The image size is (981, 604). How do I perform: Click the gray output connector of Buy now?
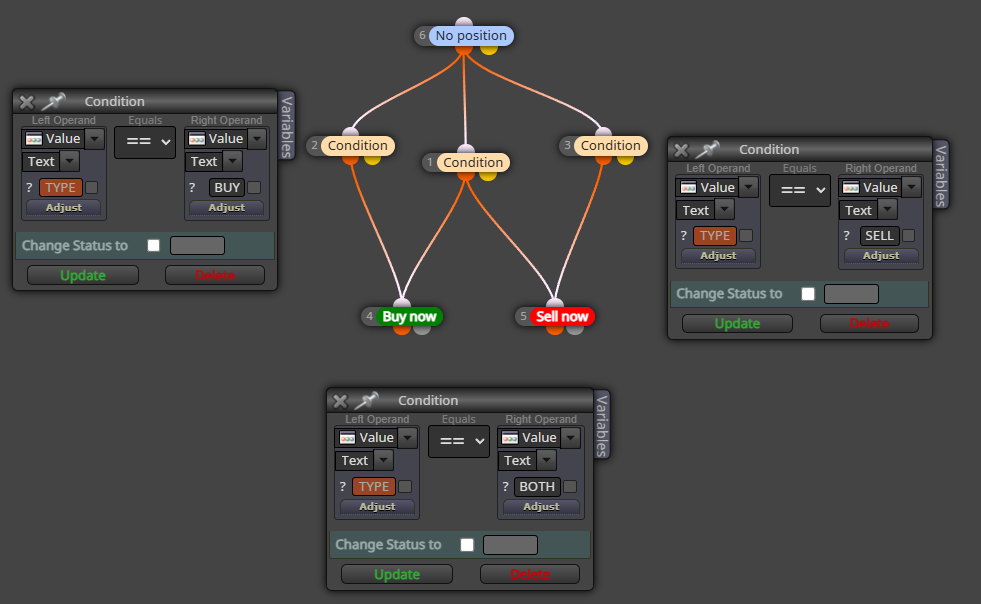pos(422,329)
